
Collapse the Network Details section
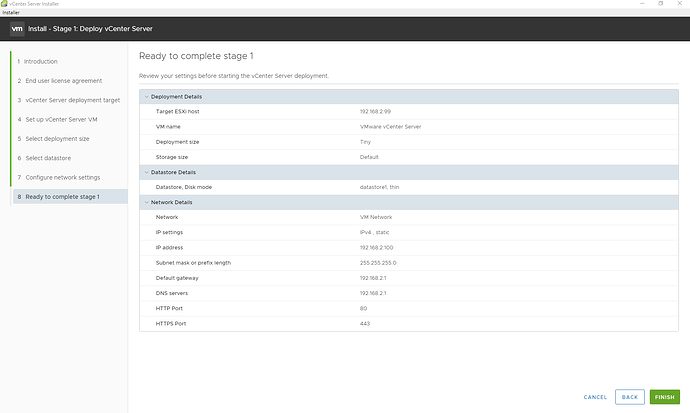coord(145,202)
